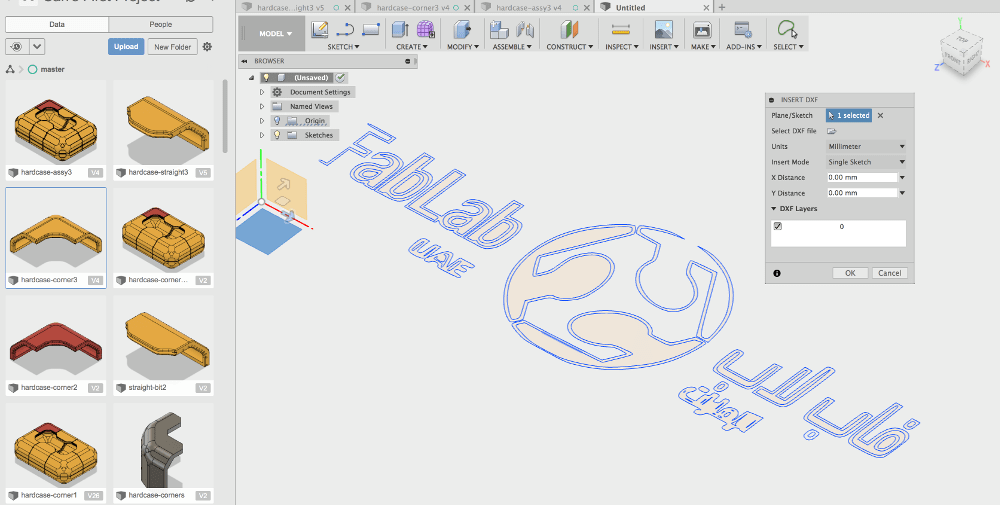Click the Select DXF file folder icon
Viewport: 1000px width, 505px height.
[x=832, y=131]
